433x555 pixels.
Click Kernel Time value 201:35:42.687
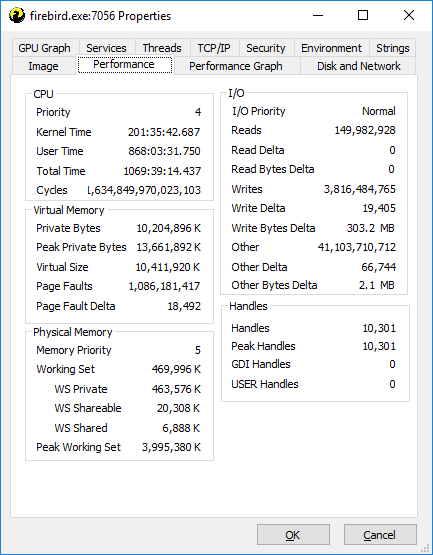pos(164,132)
